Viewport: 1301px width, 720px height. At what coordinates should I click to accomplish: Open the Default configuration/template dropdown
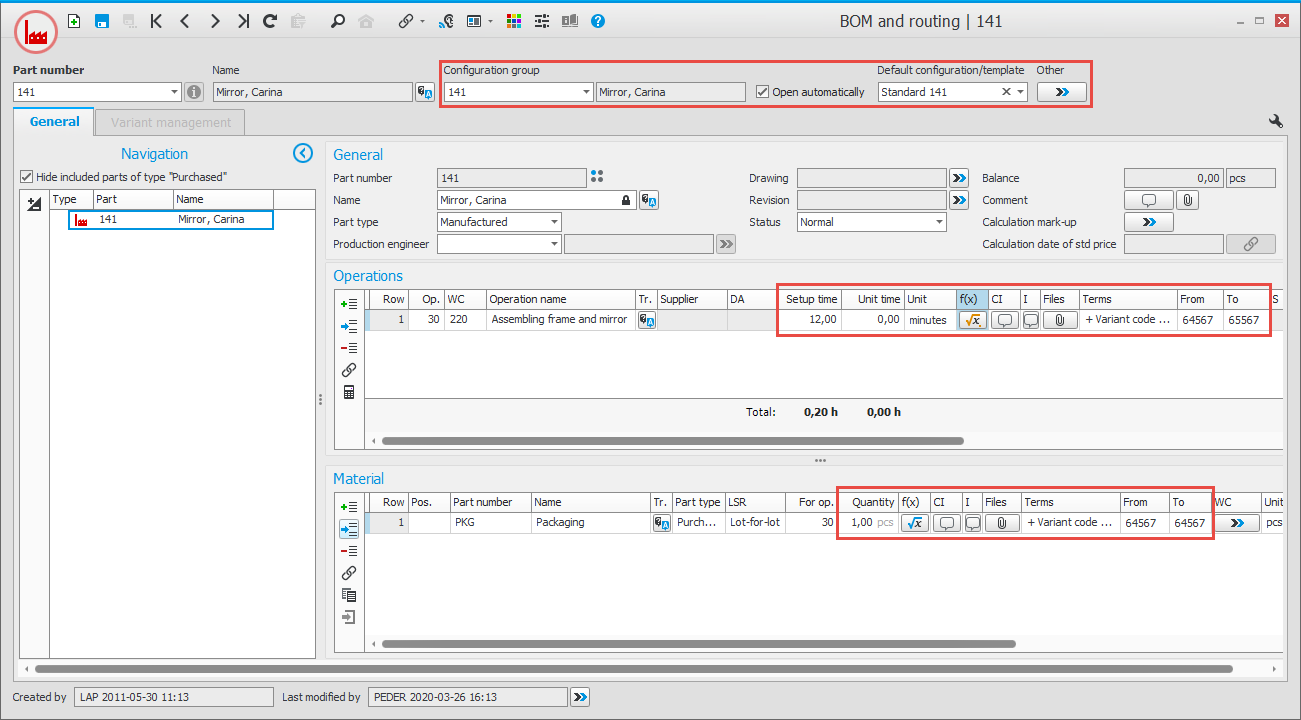click(1018, 91)
